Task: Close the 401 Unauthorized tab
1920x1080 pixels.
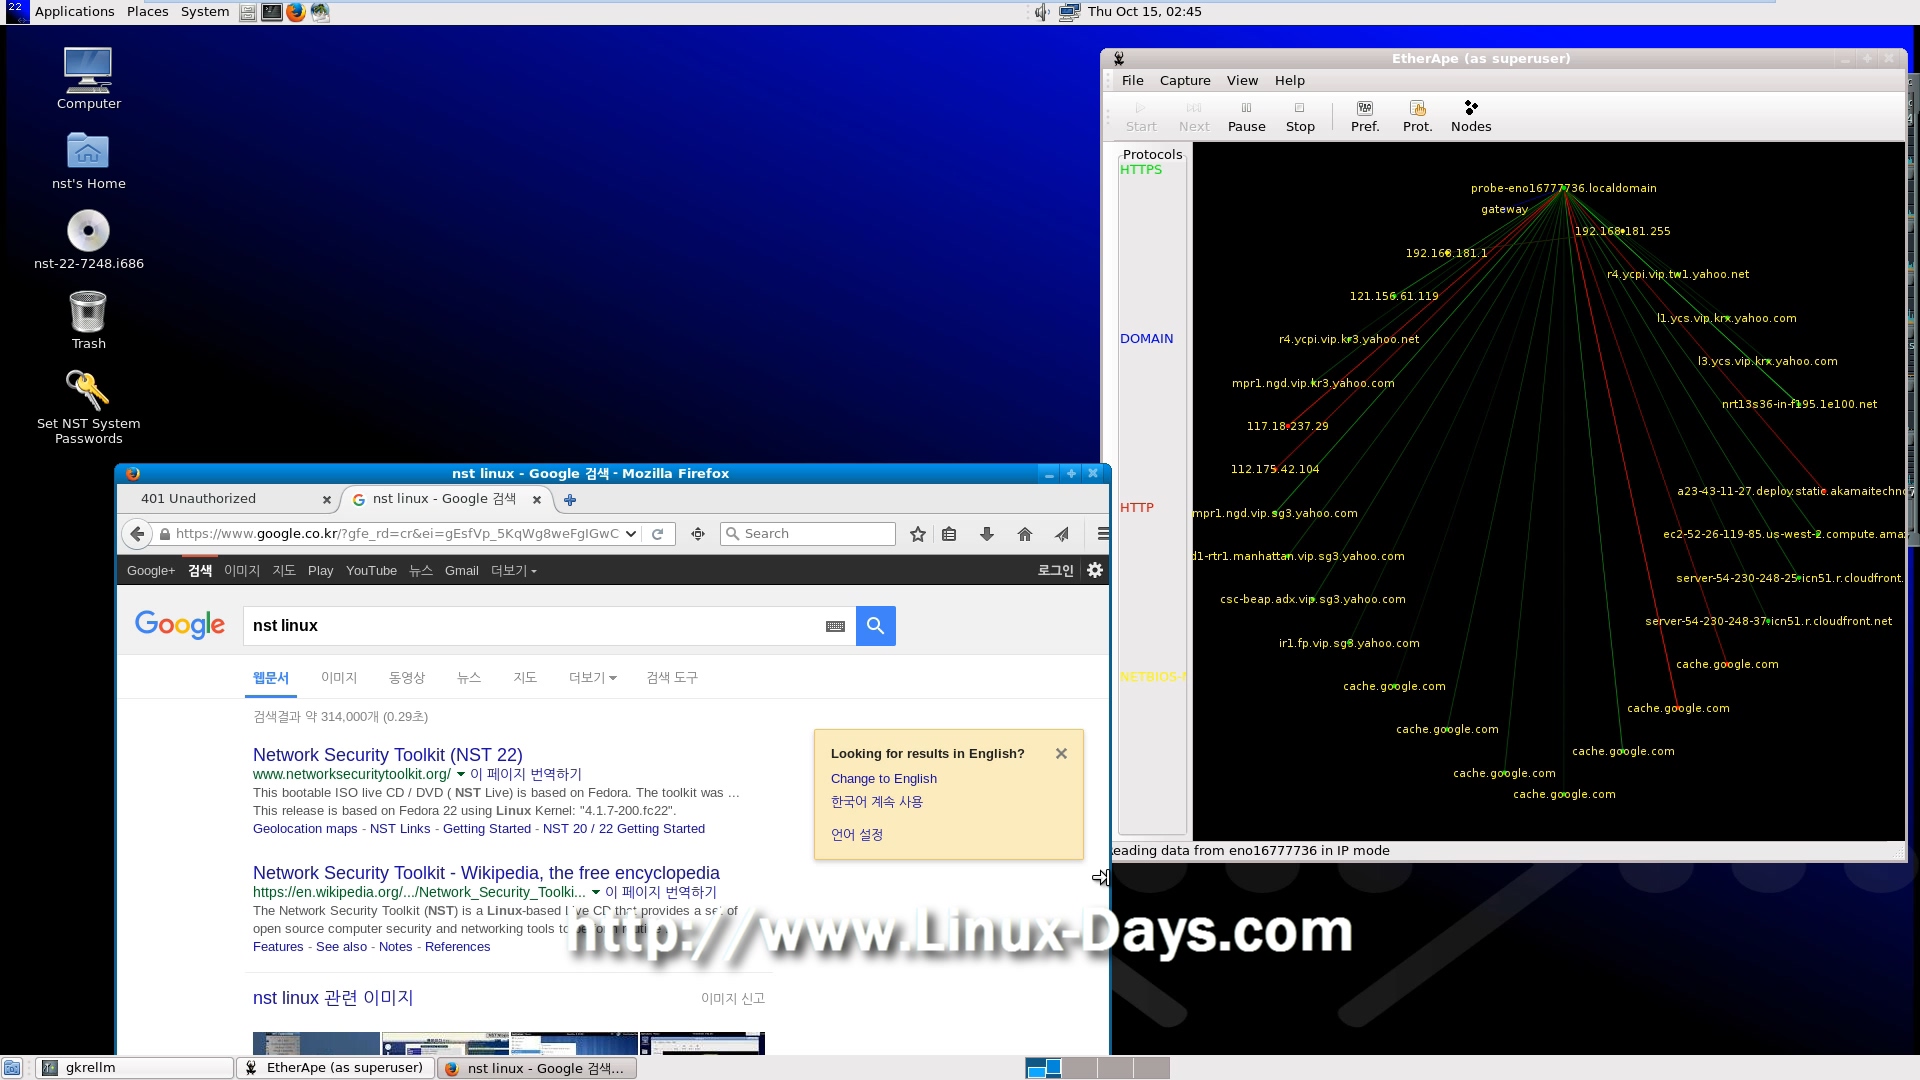Action: [x=326, y=499]
